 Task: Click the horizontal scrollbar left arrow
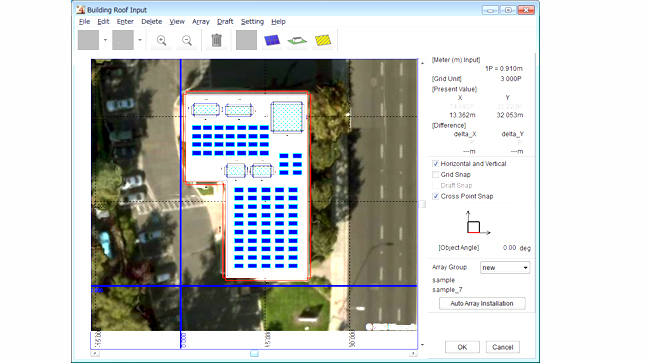(95, 354)
